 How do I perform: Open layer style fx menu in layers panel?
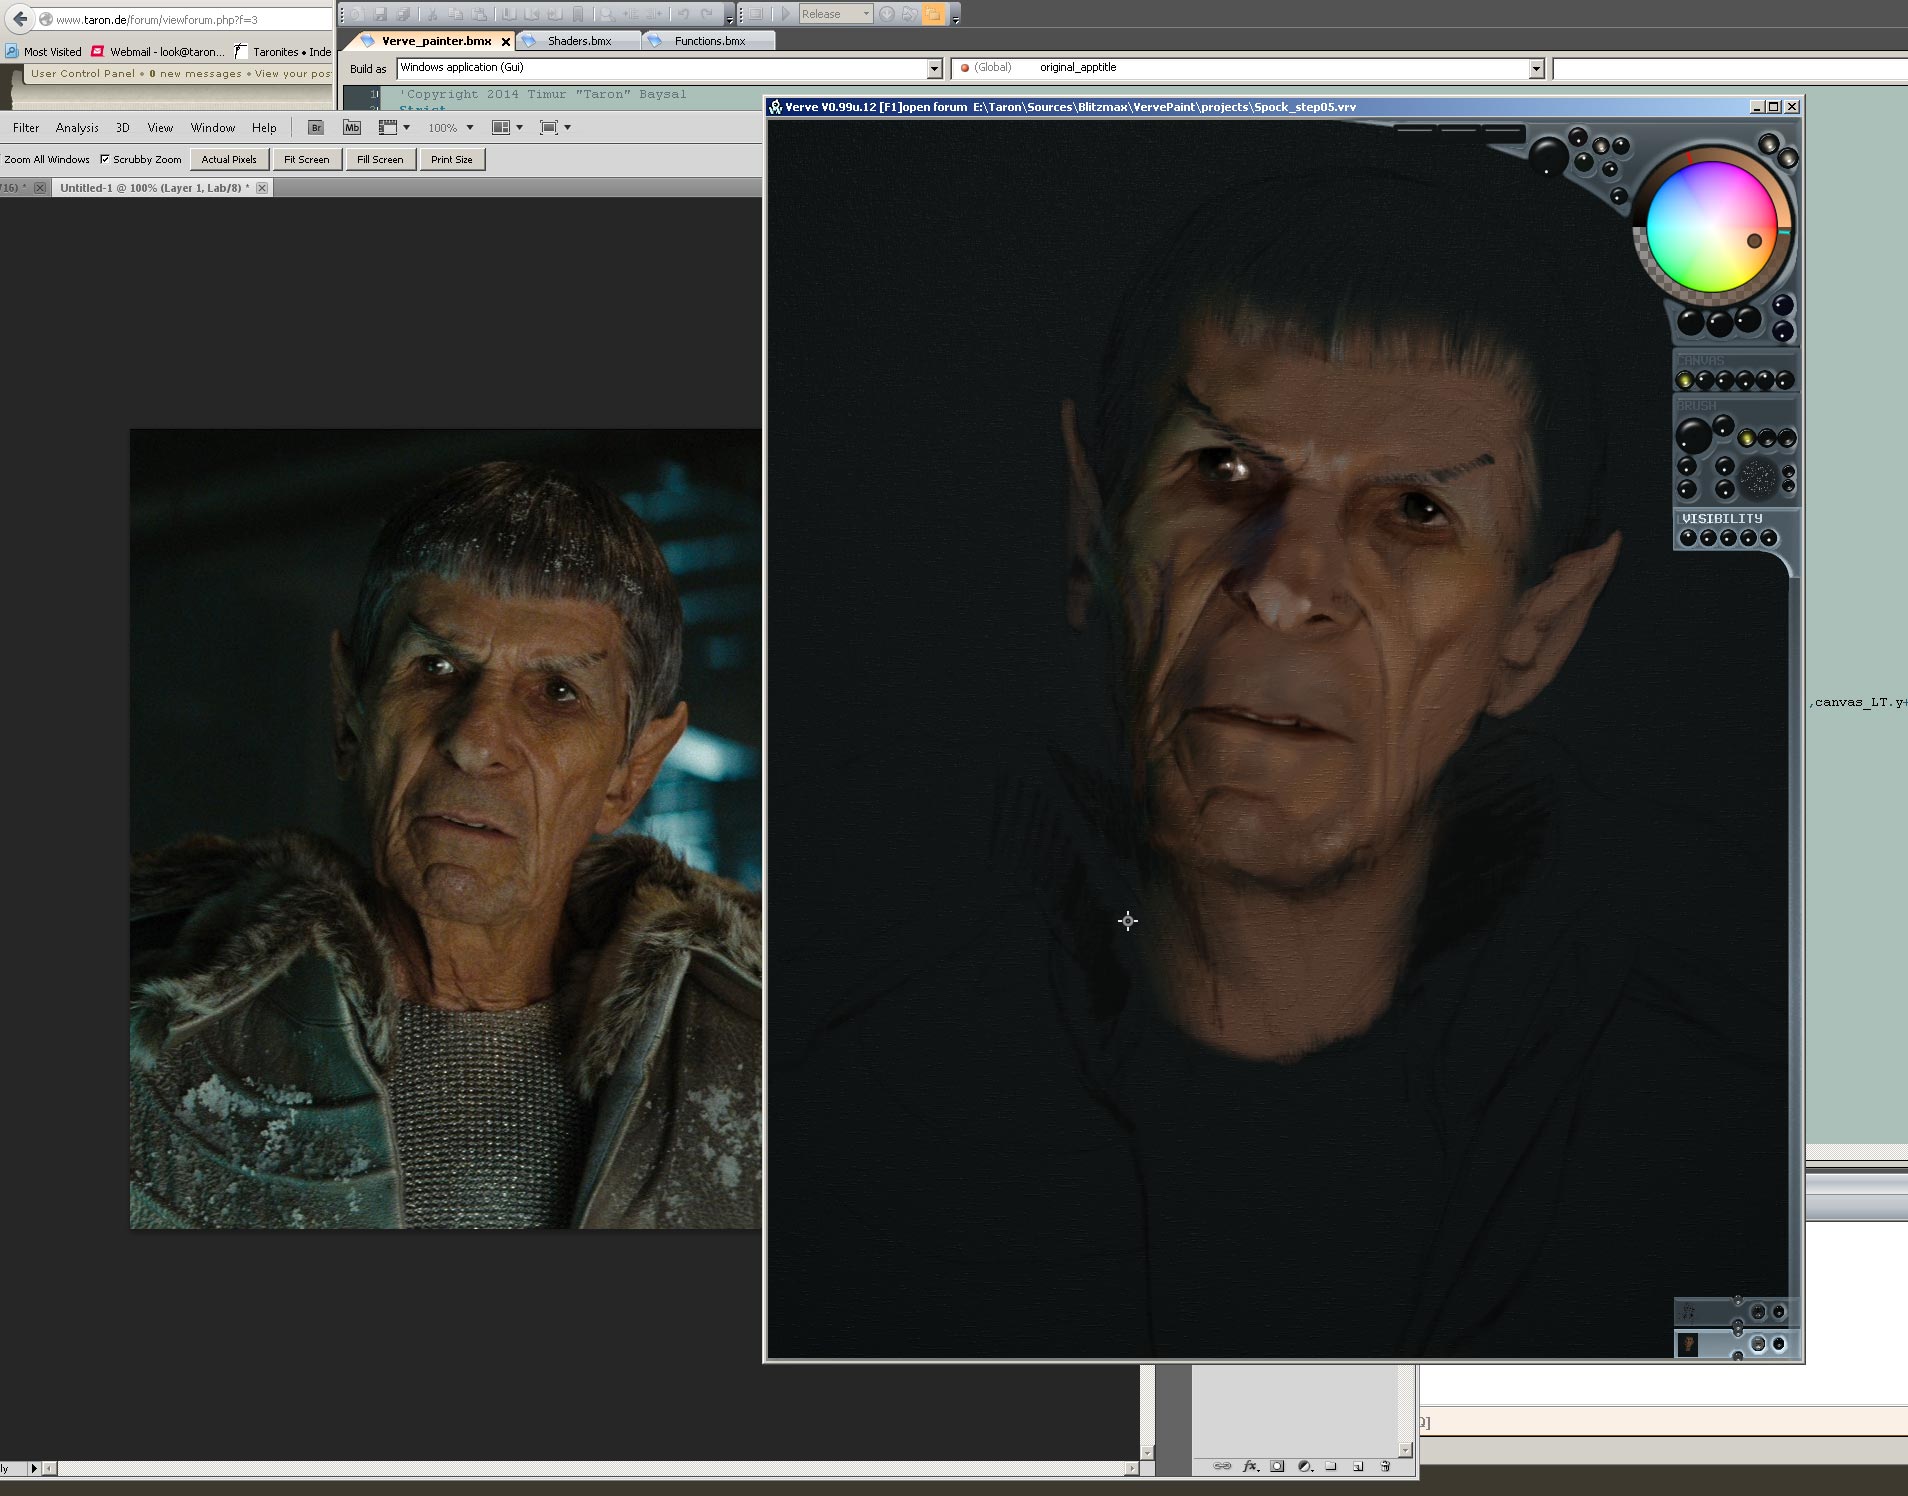point(1250,1466)
